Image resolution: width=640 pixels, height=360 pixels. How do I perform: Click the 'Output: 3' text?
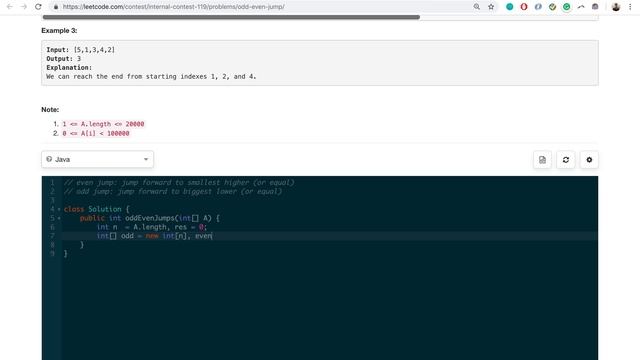(x=63, y=59)
